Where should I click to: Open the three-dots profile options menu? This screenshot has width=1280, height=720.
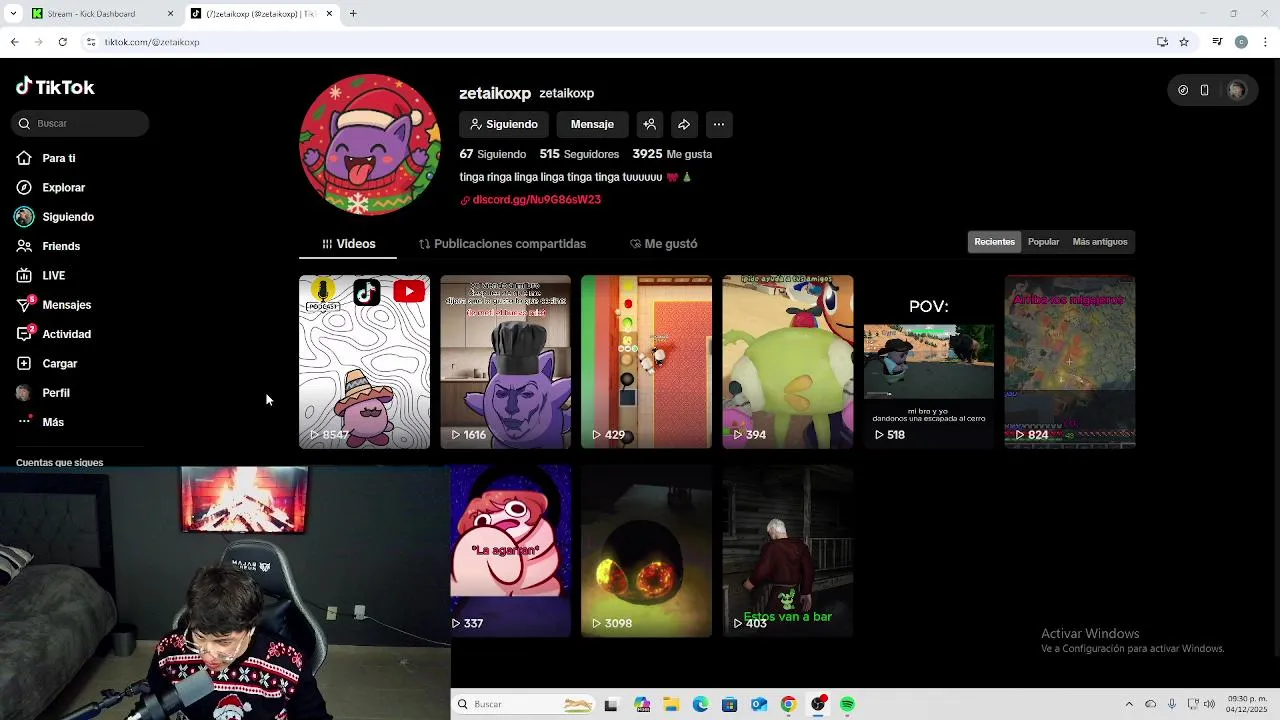[718, 124]
